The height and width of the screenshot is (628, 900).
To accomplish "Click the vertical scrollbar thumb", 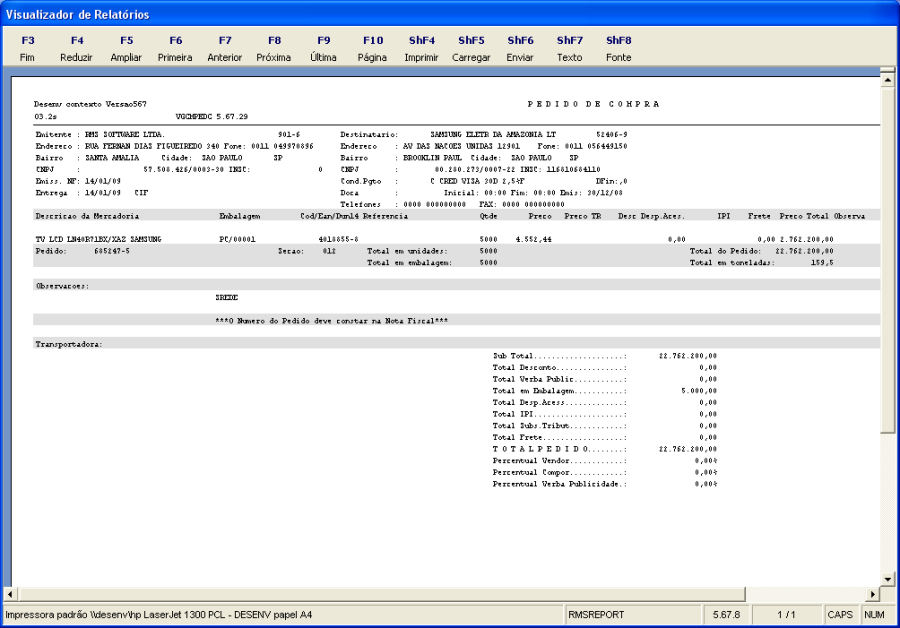I will tap(887, 259).
